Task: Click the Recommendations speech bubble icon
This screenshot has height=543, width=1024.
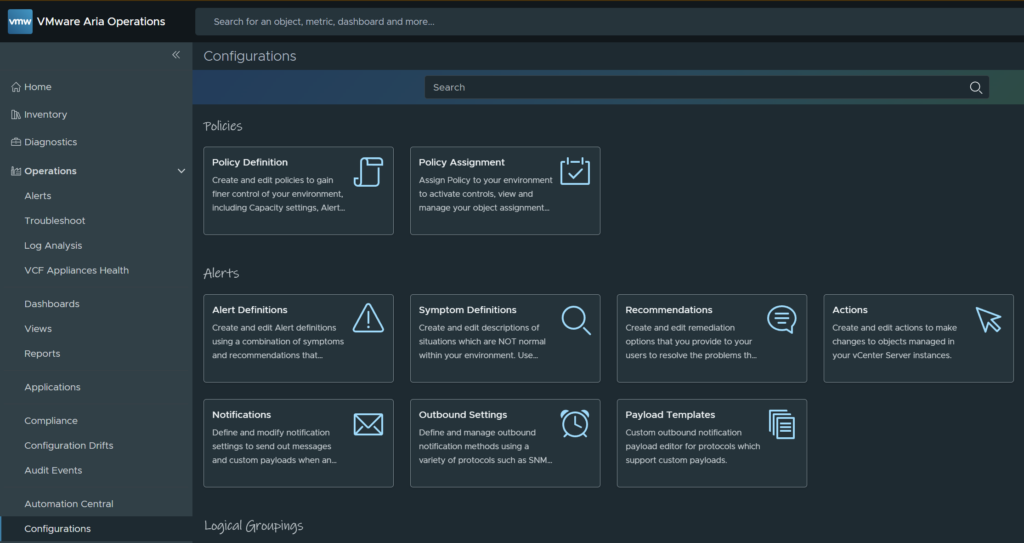Action: 782,320
